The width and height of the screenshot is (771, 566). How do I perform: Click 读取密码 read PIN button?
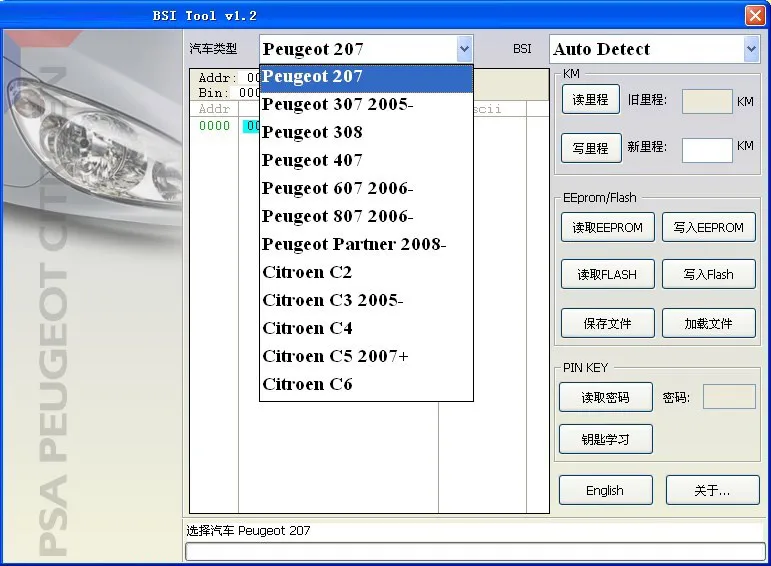[x=605, y=397]
